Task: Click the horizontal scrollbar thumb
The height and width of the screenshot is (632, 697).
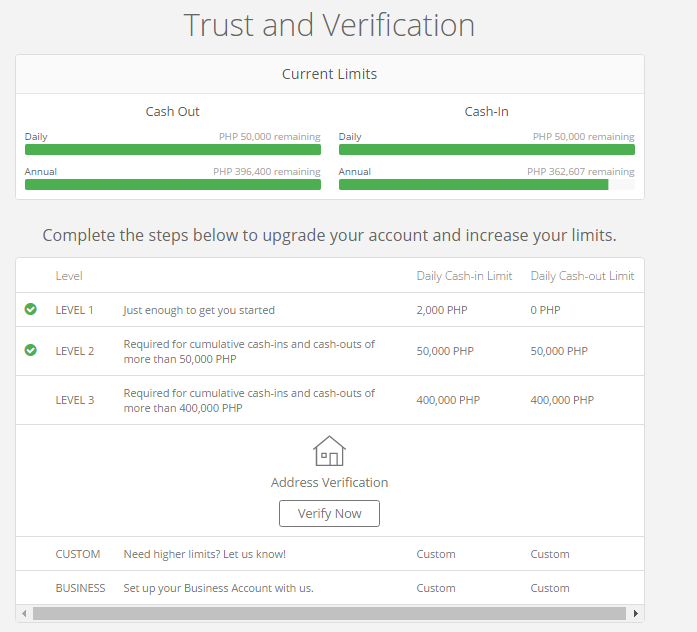Action: pyautogui.click(x=329, y=613)
